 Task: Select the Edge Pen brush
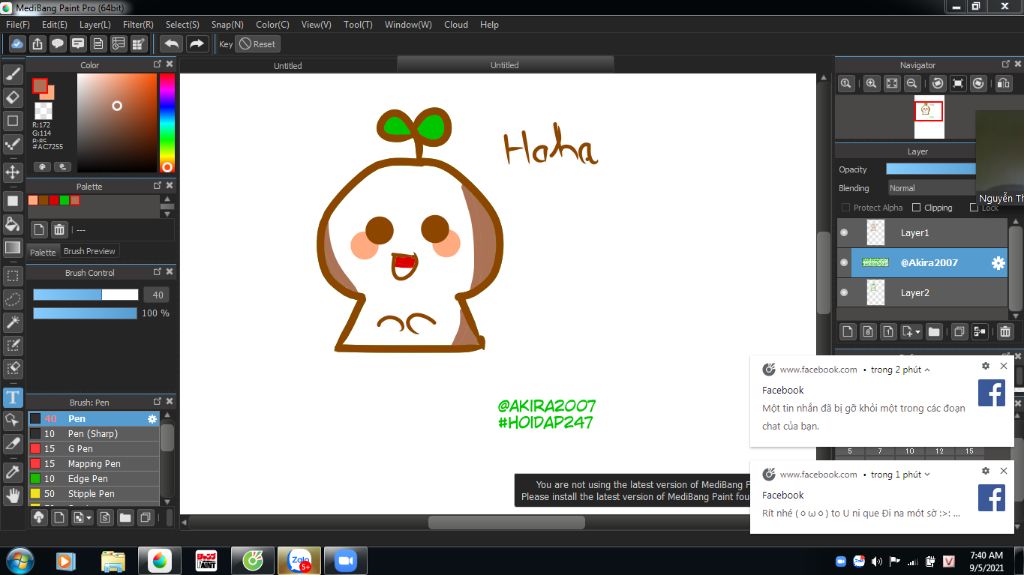[94, 479]
